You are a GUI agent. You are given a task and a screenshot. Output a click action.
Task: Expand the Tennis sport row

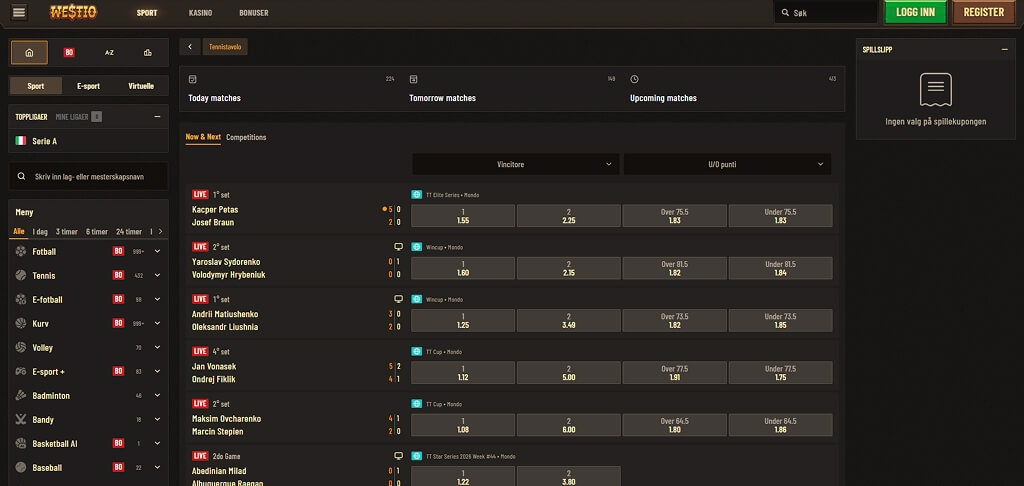pyautogui.click(x=157, y=276)
